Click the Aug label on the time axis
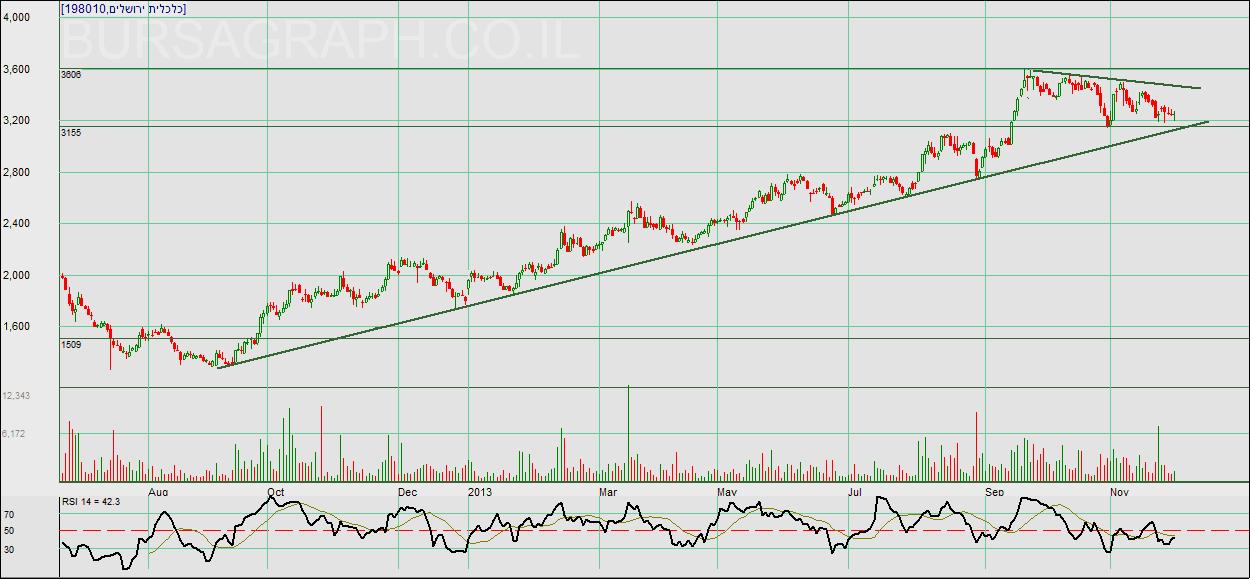Screen dimensions: 1250x579 click(x=158, y=492)
